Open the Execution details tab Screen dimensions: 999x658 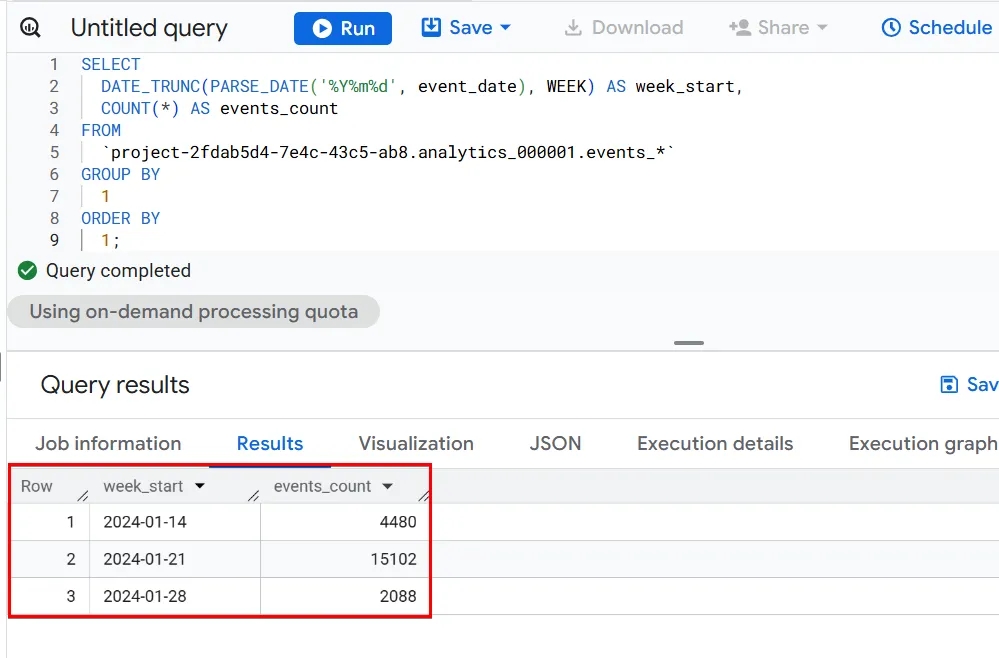click(x=715, y=443)
